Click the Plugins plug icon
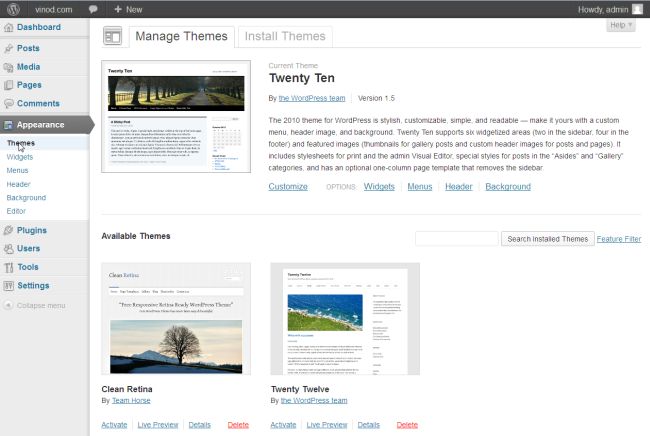650x436 pixels. (x=8, y=230)
